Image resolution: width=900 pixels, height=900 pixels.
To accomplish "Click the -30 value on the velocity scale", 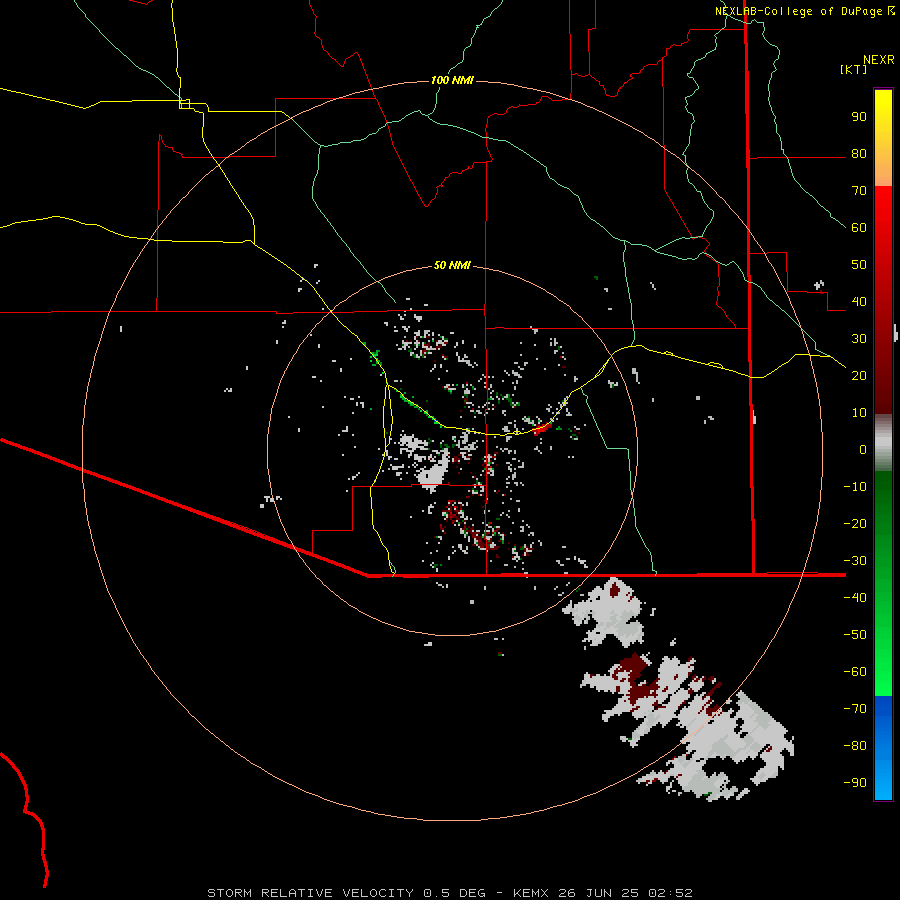I will point(855,561).
